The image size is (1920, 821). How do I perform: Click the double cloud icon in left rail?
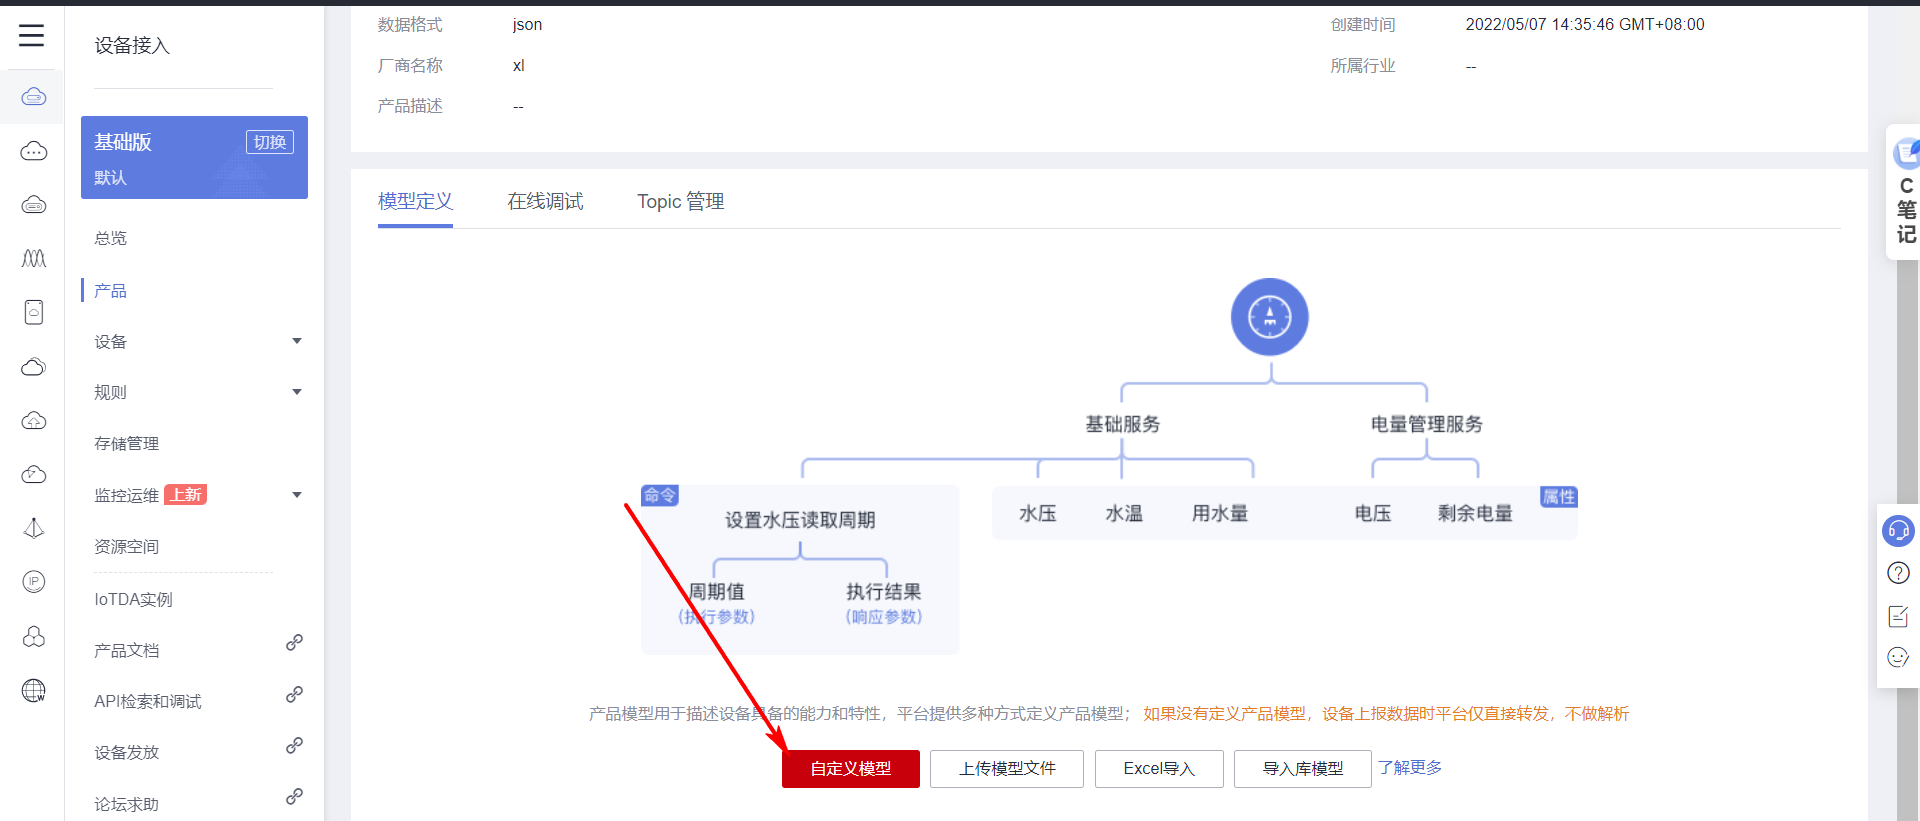click(34, 367)
